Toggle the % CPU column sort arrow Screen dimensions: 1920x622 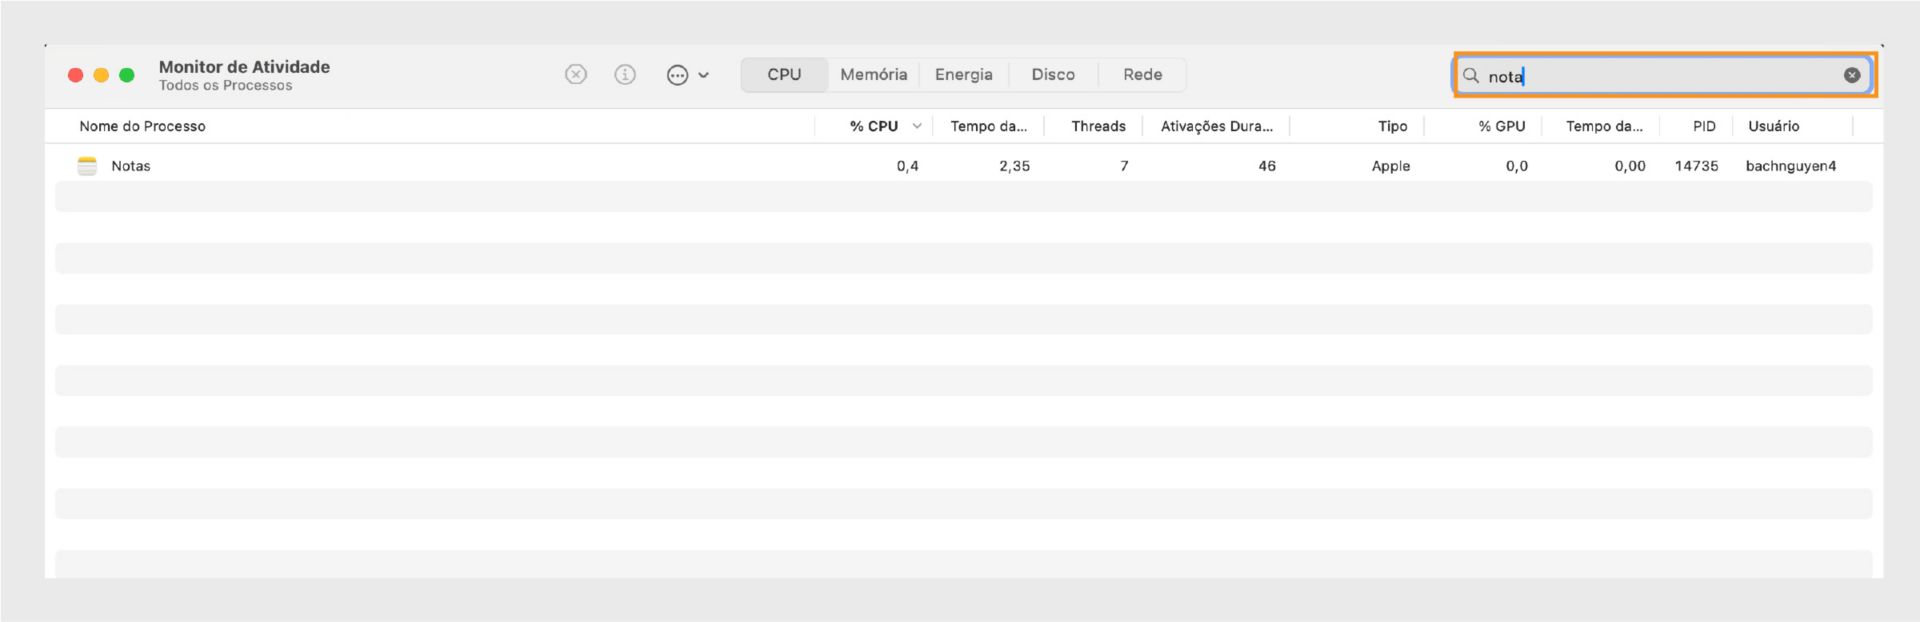tap(917, 126)
